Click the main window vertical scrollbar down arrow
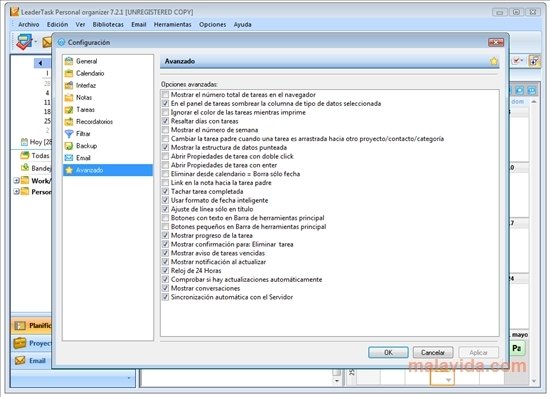Screen dimensions: 550x397 (x=534, y=381)
